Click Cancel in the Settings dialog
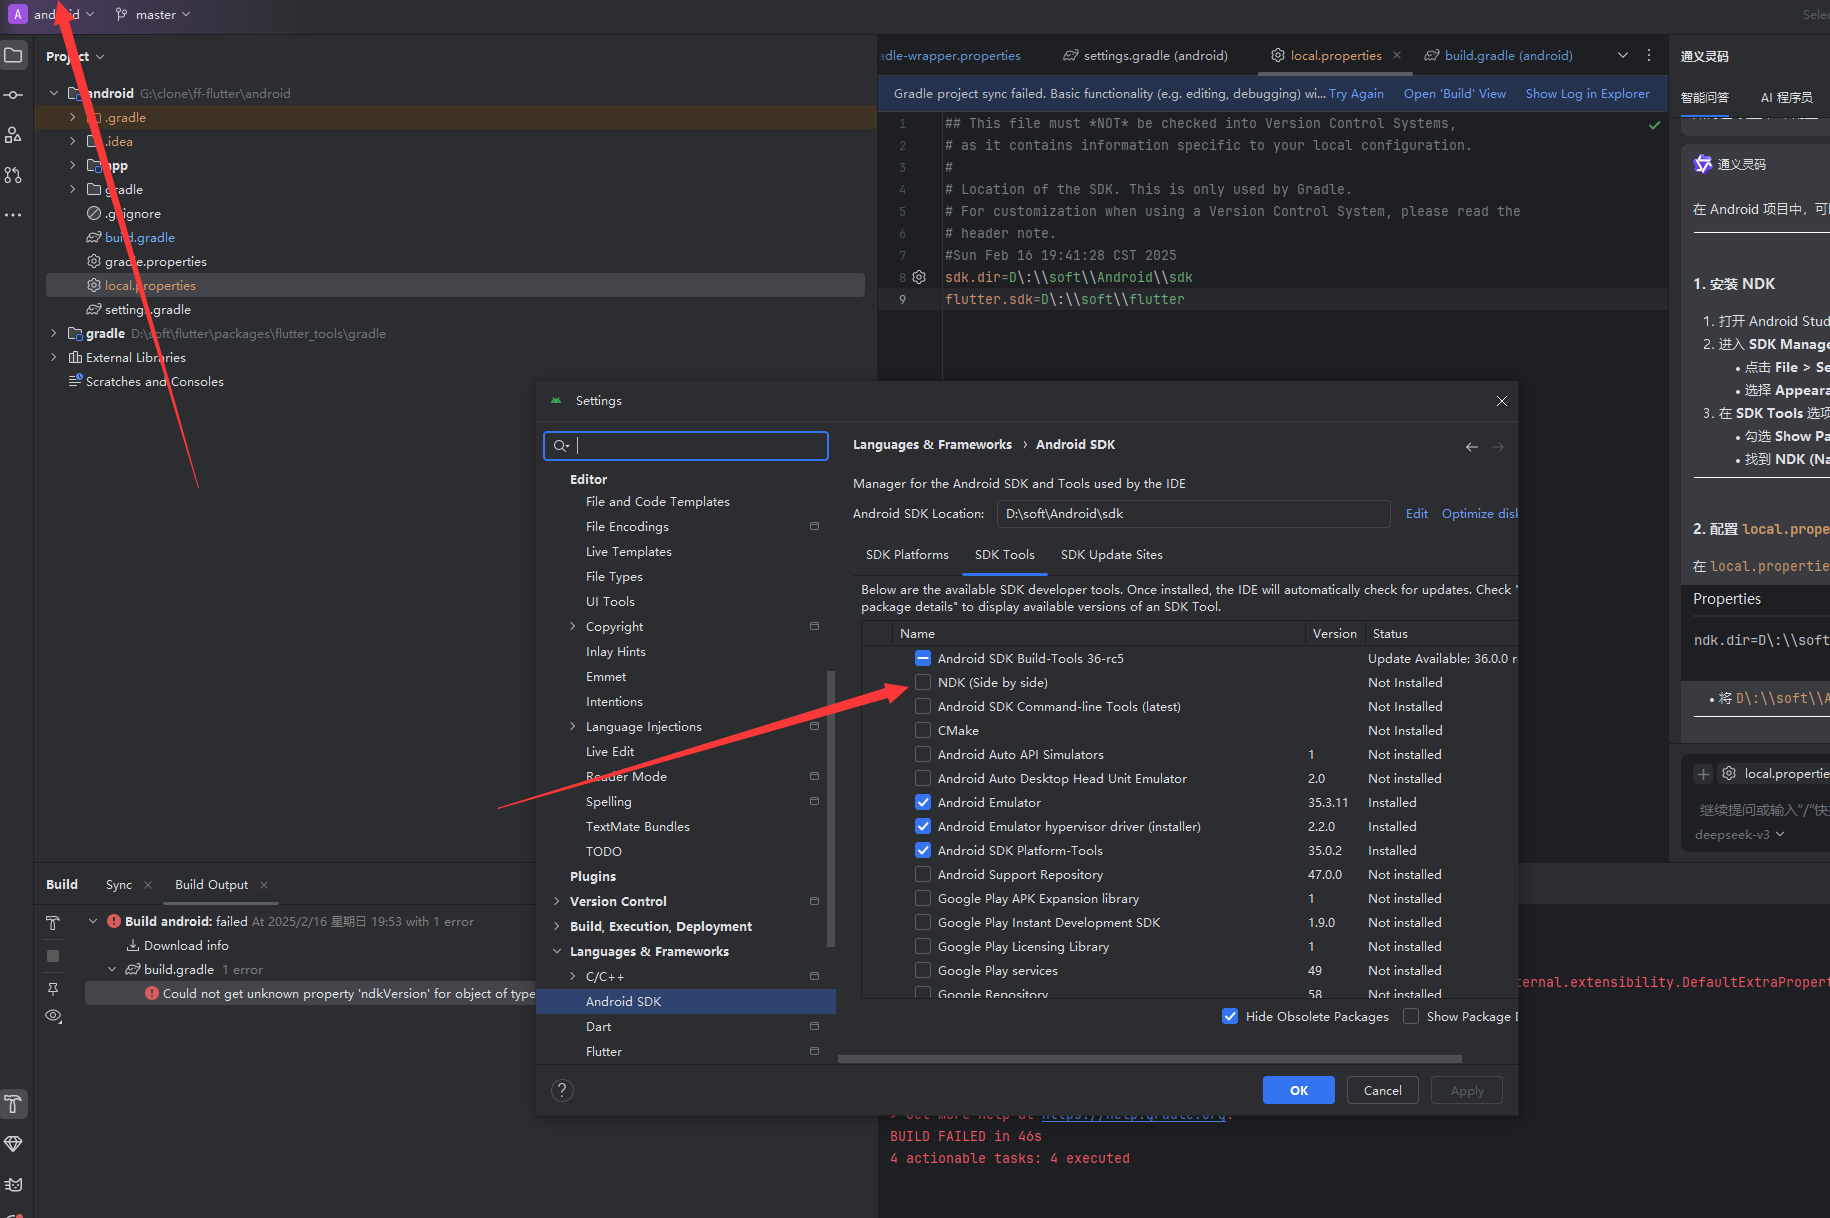1830x1218 pixels. click(1382, 1090)
